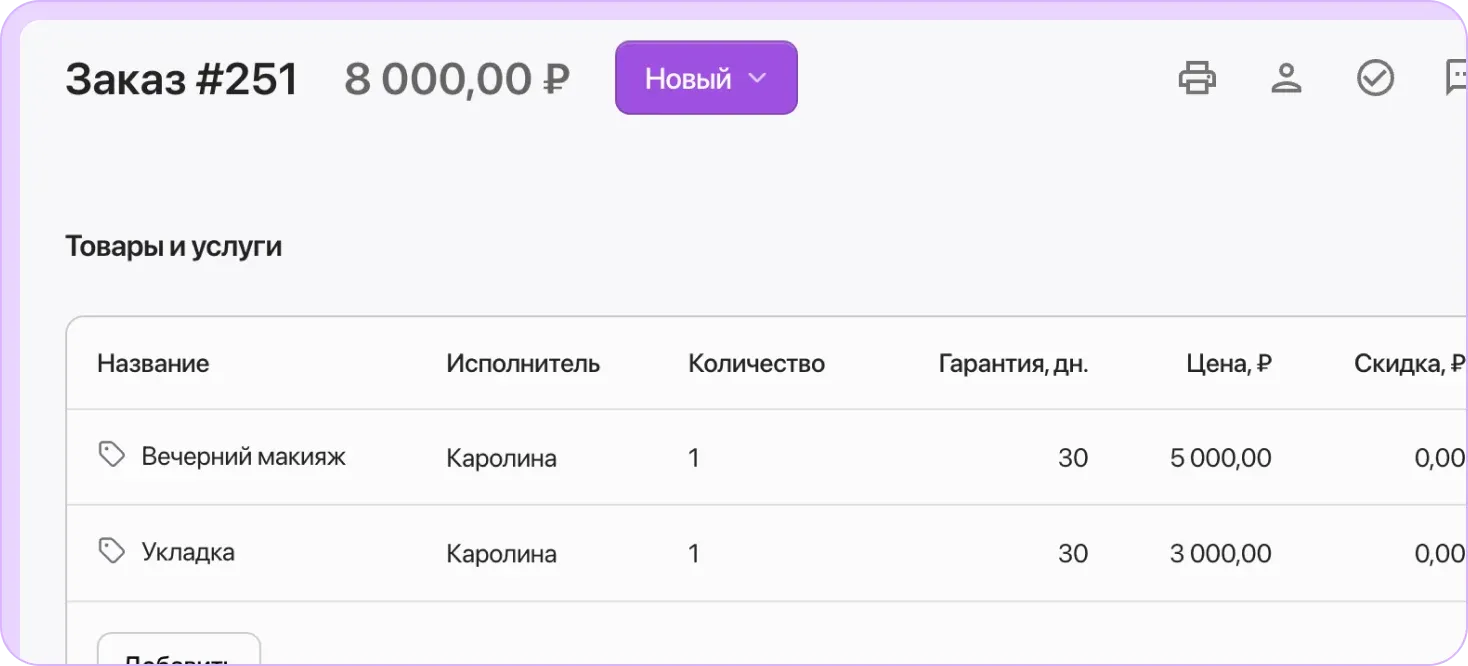
Task: Click the Исполнитель column header
Action: (523, 363)
